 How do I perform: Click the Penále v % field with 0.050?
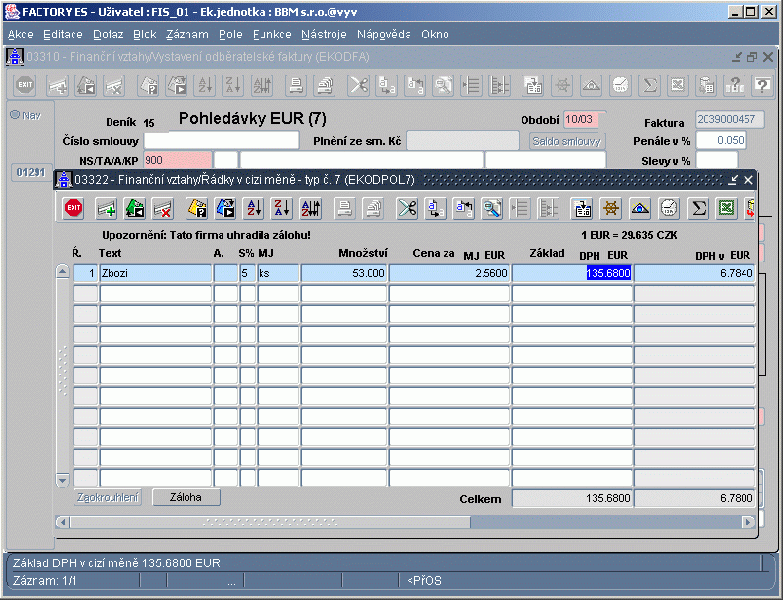721,140
